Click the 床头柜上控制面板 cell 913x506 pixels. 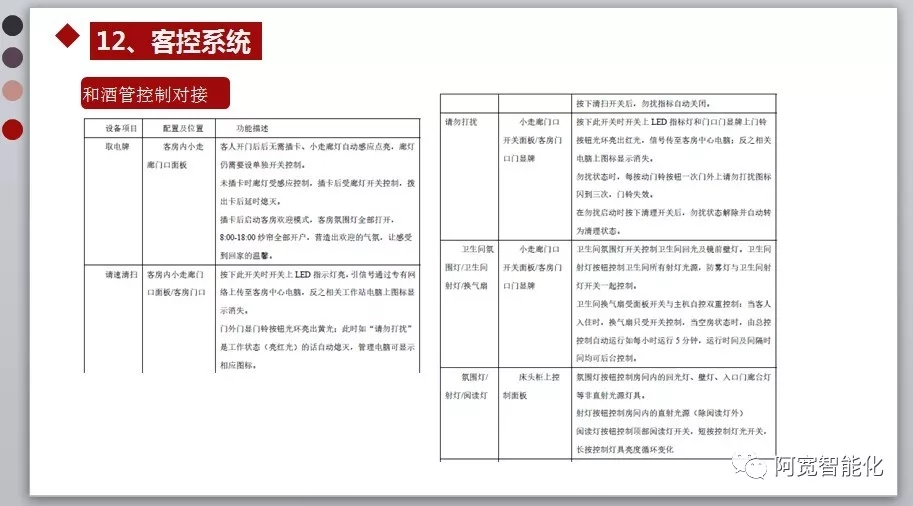538,385
